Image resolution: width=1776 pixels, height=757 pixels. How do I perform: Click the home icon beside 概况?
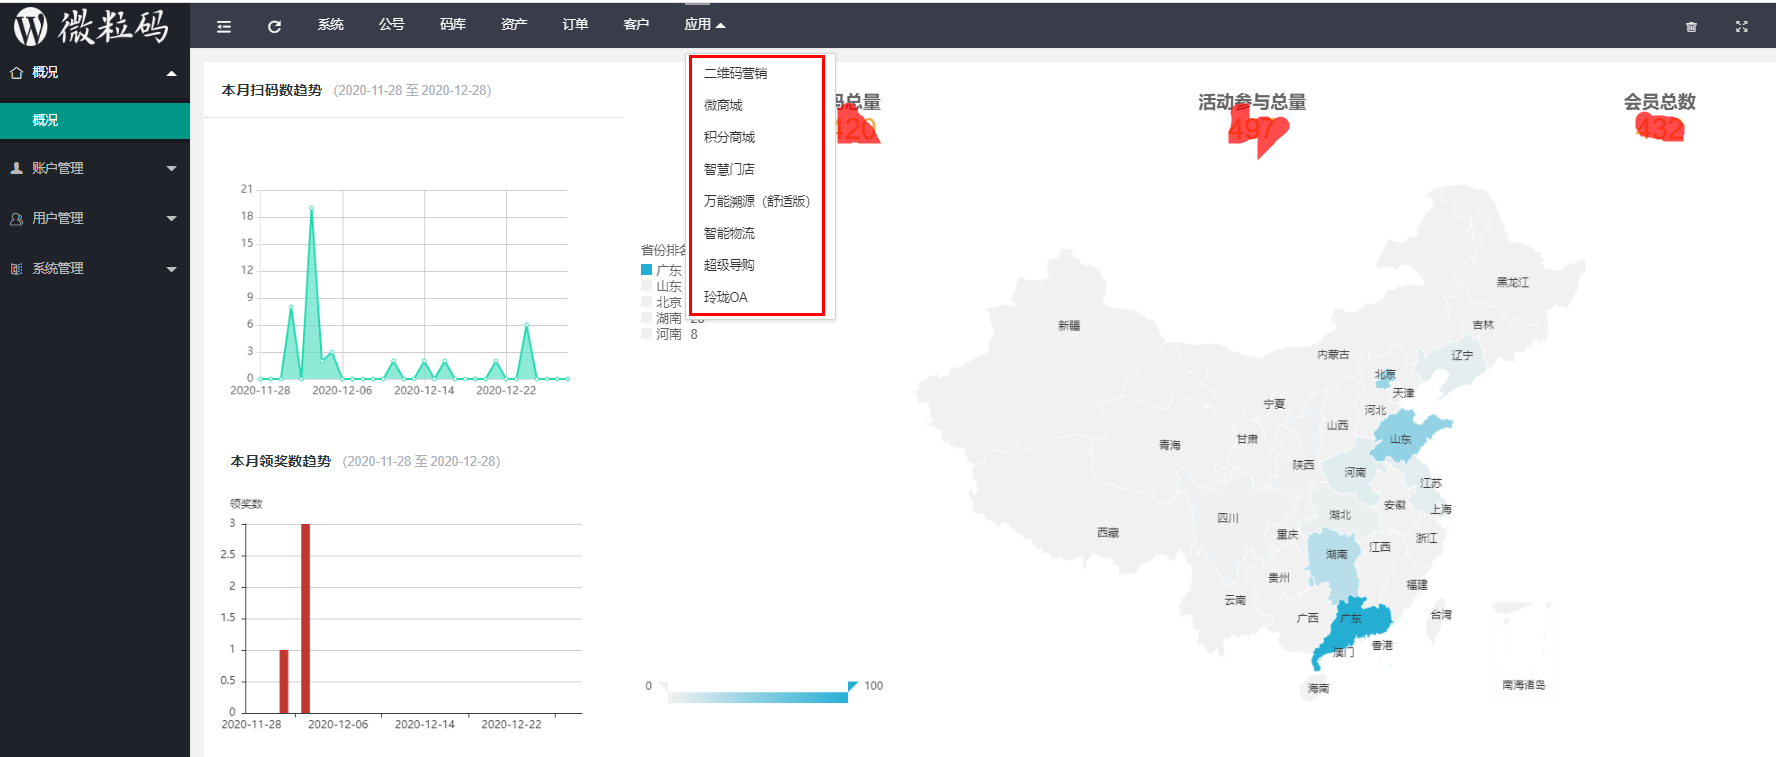click(x=16, y=73)
